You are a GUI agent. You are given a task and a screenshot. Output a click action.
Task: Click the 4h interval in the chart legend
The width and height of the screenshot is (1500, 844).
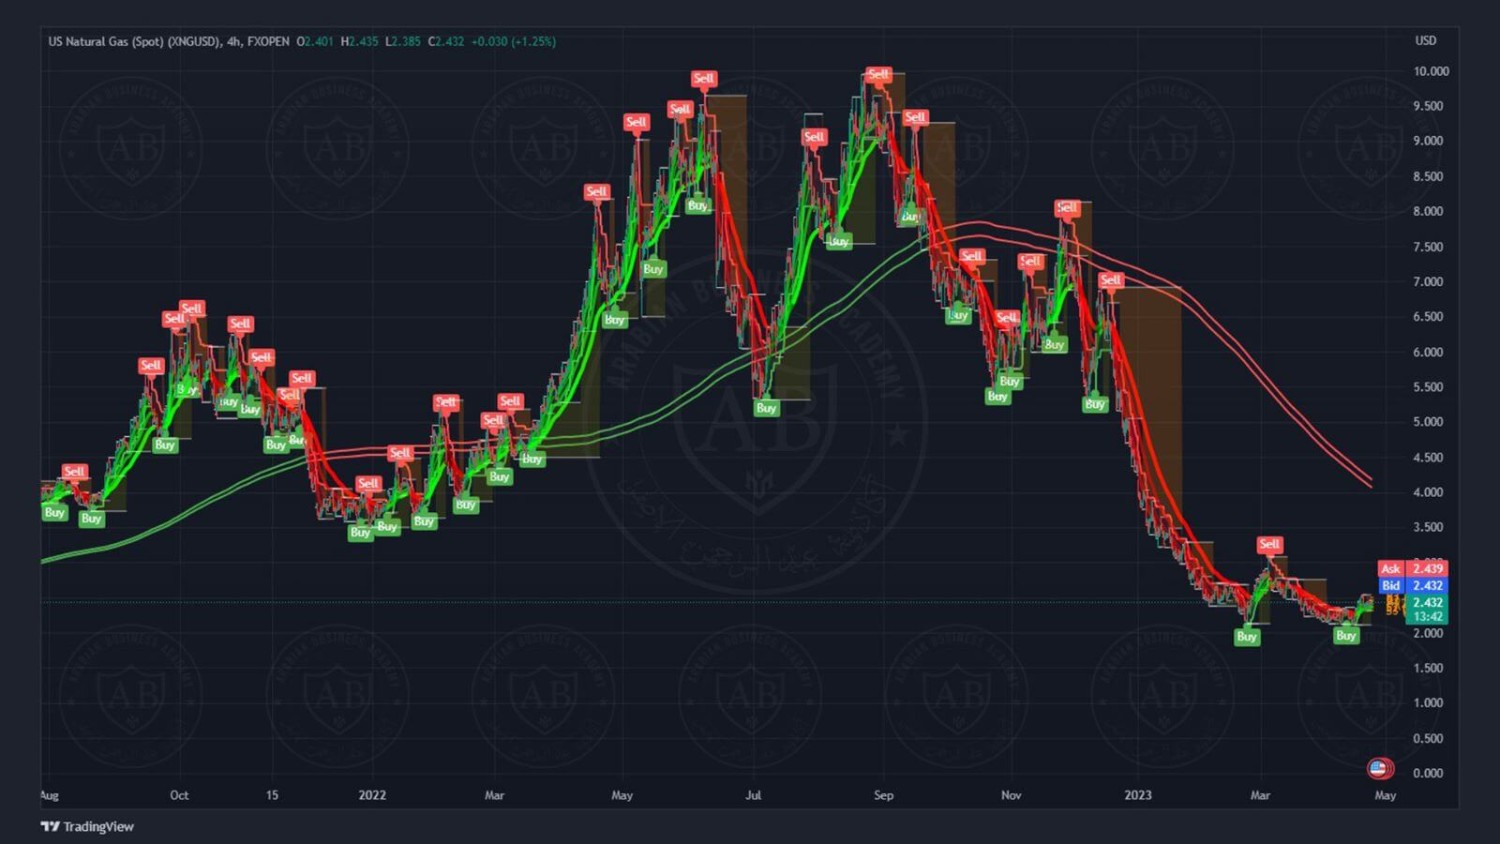[234, 41]
